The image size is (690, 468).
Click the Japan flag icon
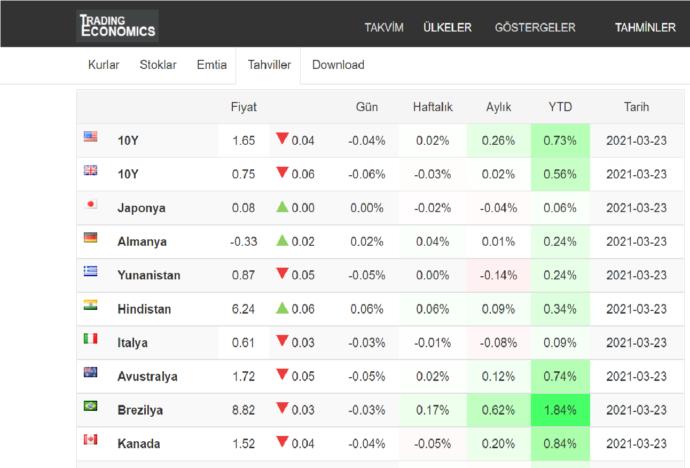click(91, 204)
